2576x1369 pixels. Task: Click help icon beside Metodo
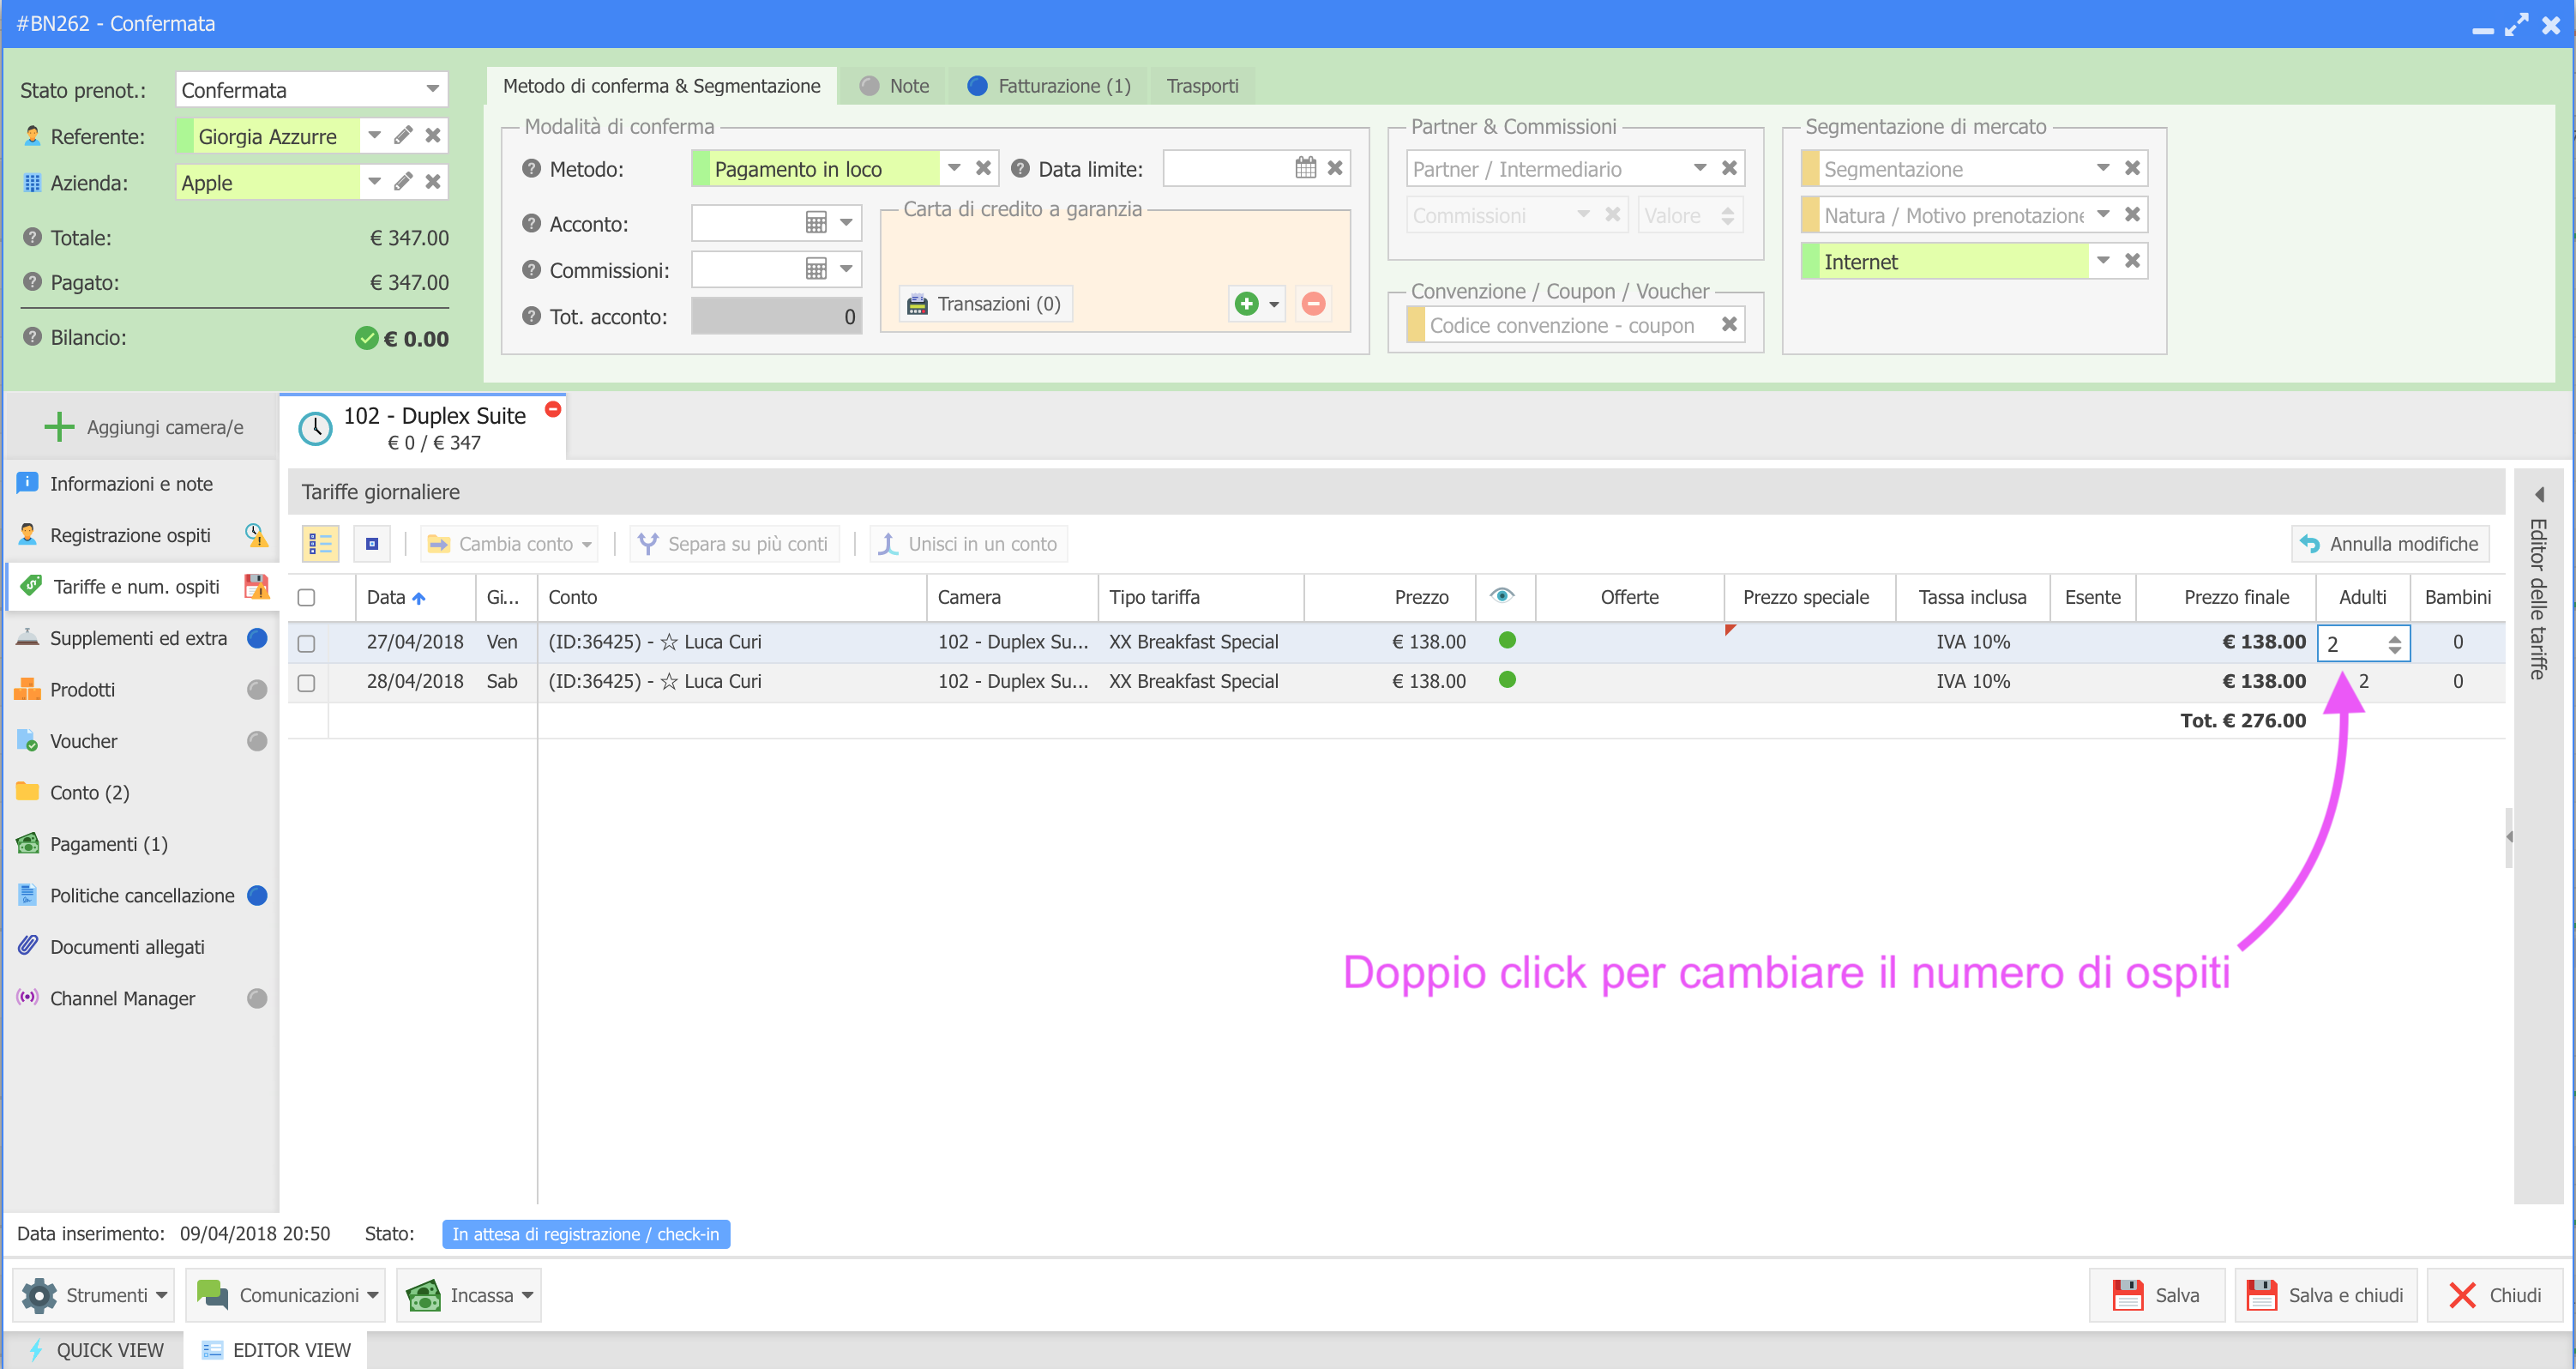point(532,168)
